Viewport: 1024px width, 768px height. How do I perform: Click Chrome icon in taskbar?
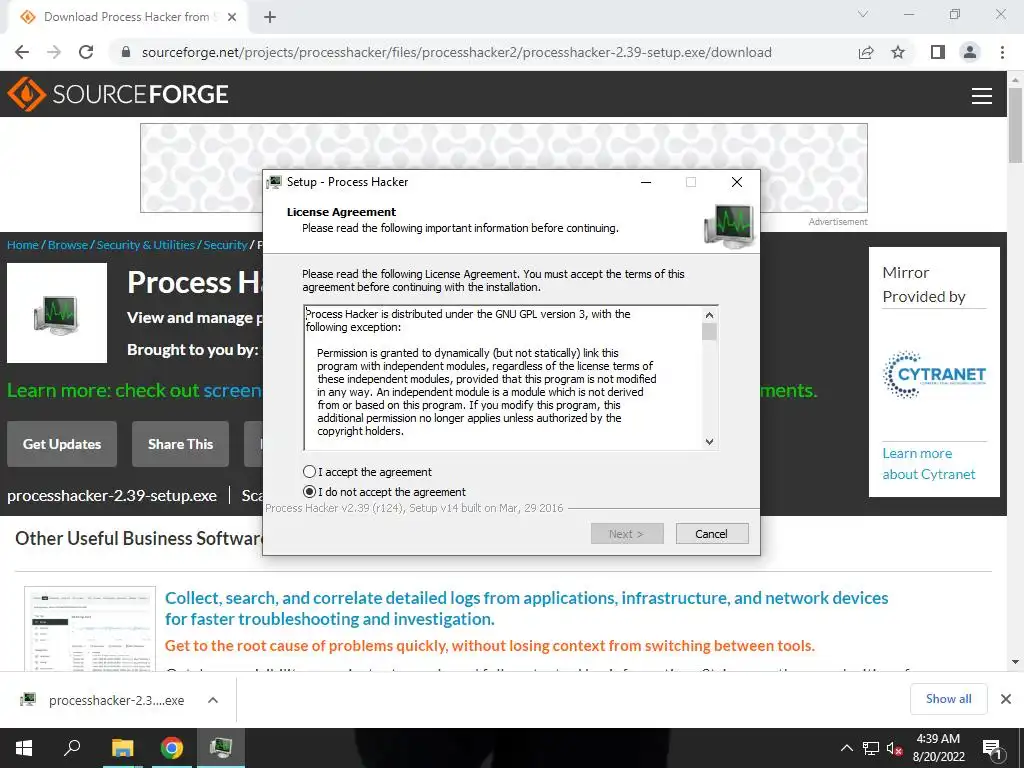click(x=172, y=748)
